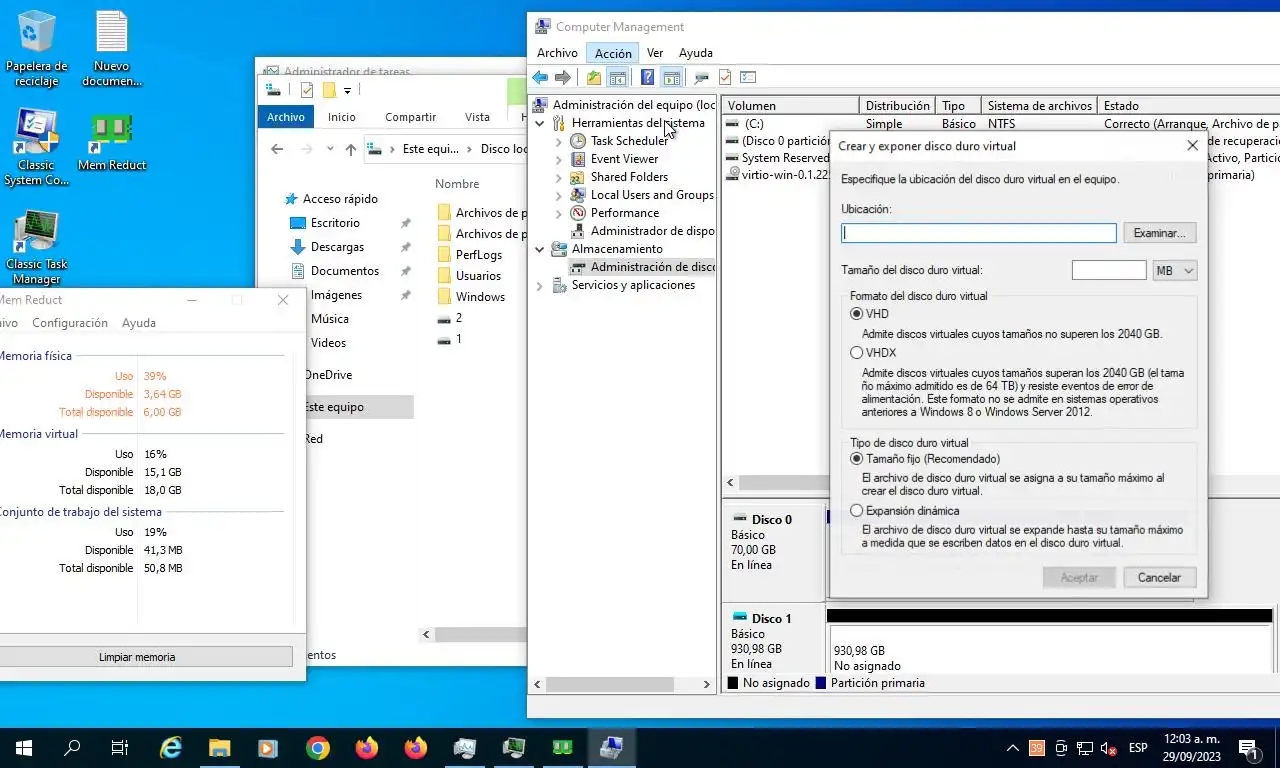Open the notification center icon
This screenshot has width=1280, height=768.
(x=1248, y=747)
